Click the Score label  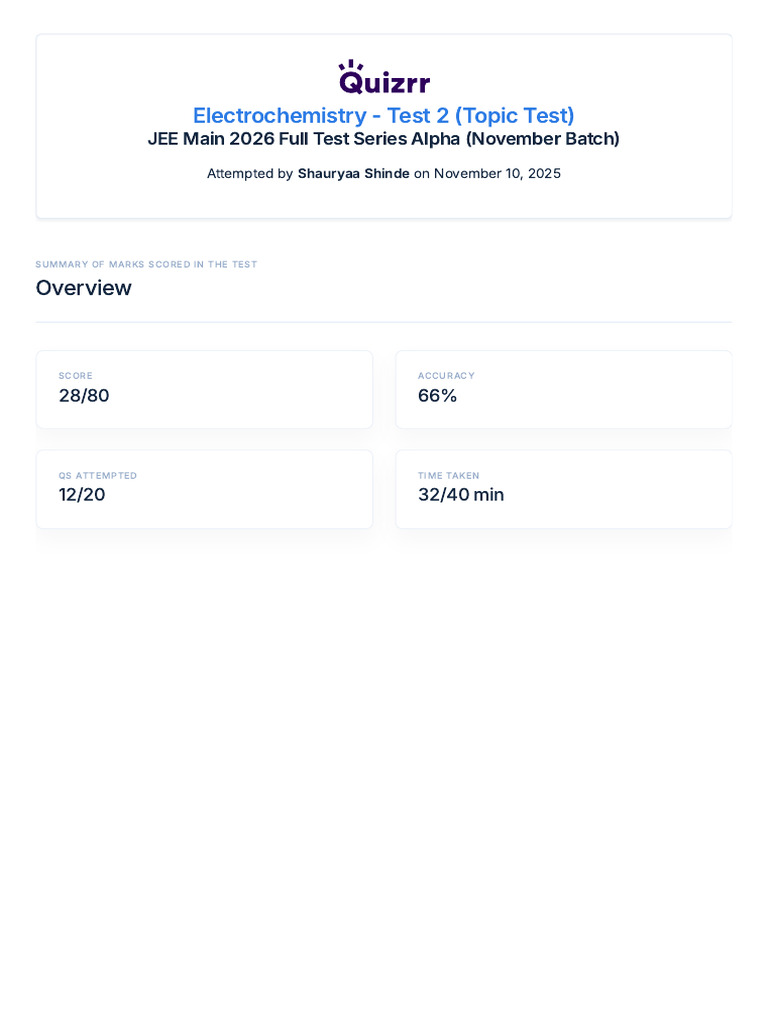(75, 376)
